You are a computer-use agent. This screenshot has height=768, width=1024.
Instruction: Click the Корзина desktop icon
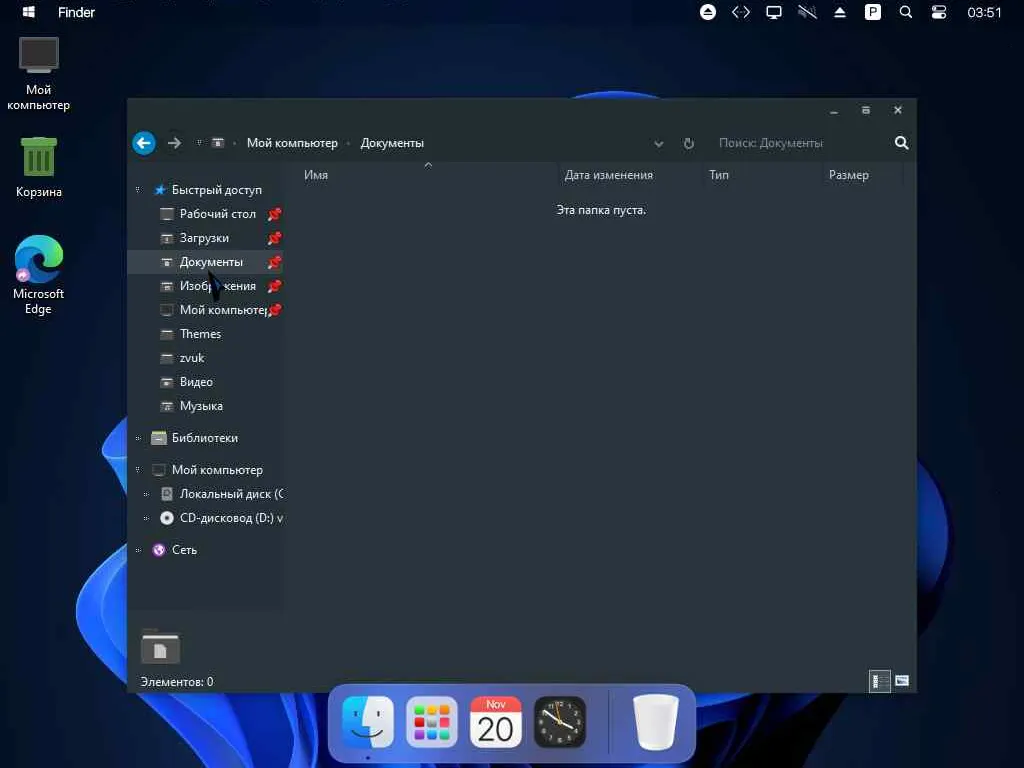click(x=39, y=167)
